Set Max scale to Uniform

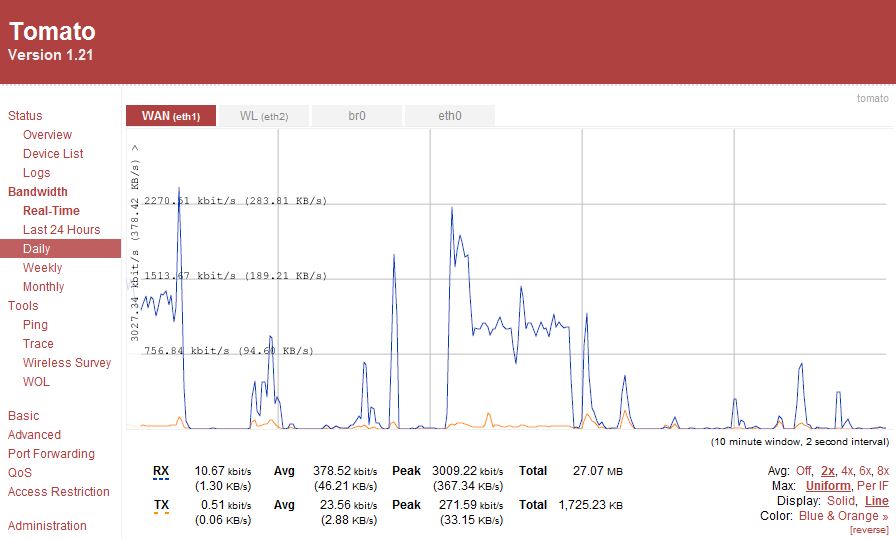point(828,486)
